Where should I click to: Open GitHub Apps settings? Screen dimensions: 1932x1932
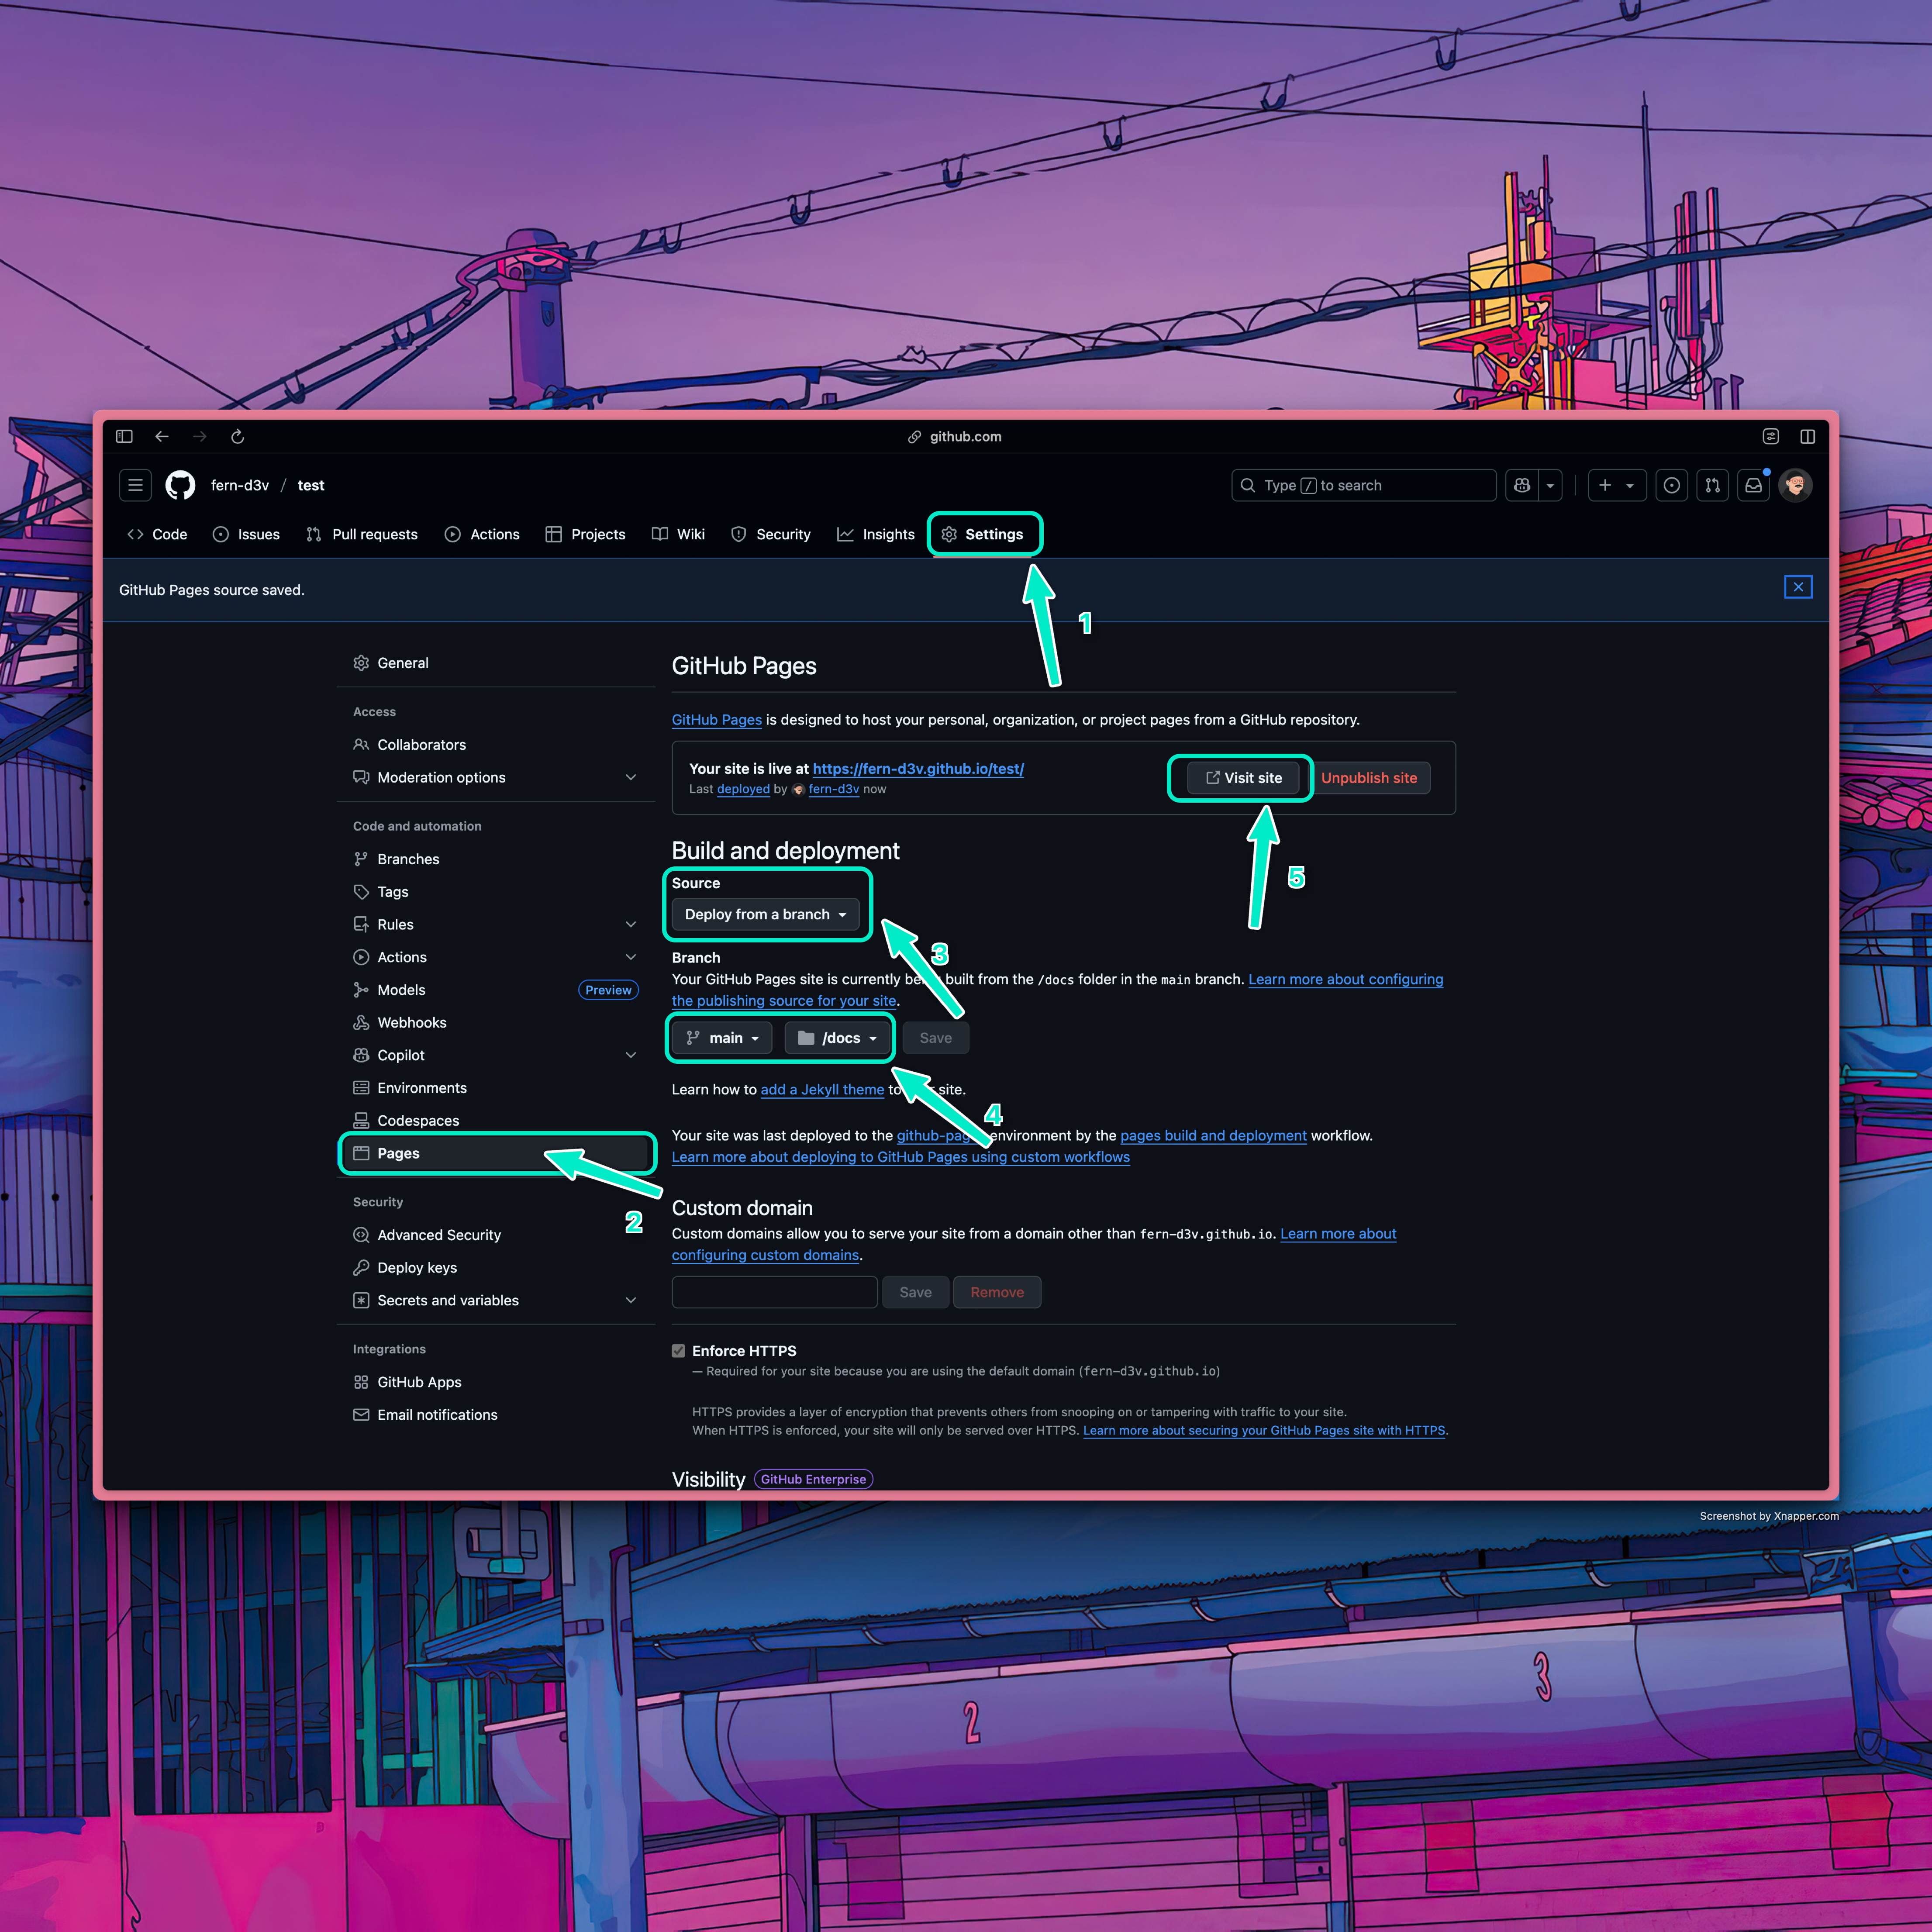tap(496, 1382)
